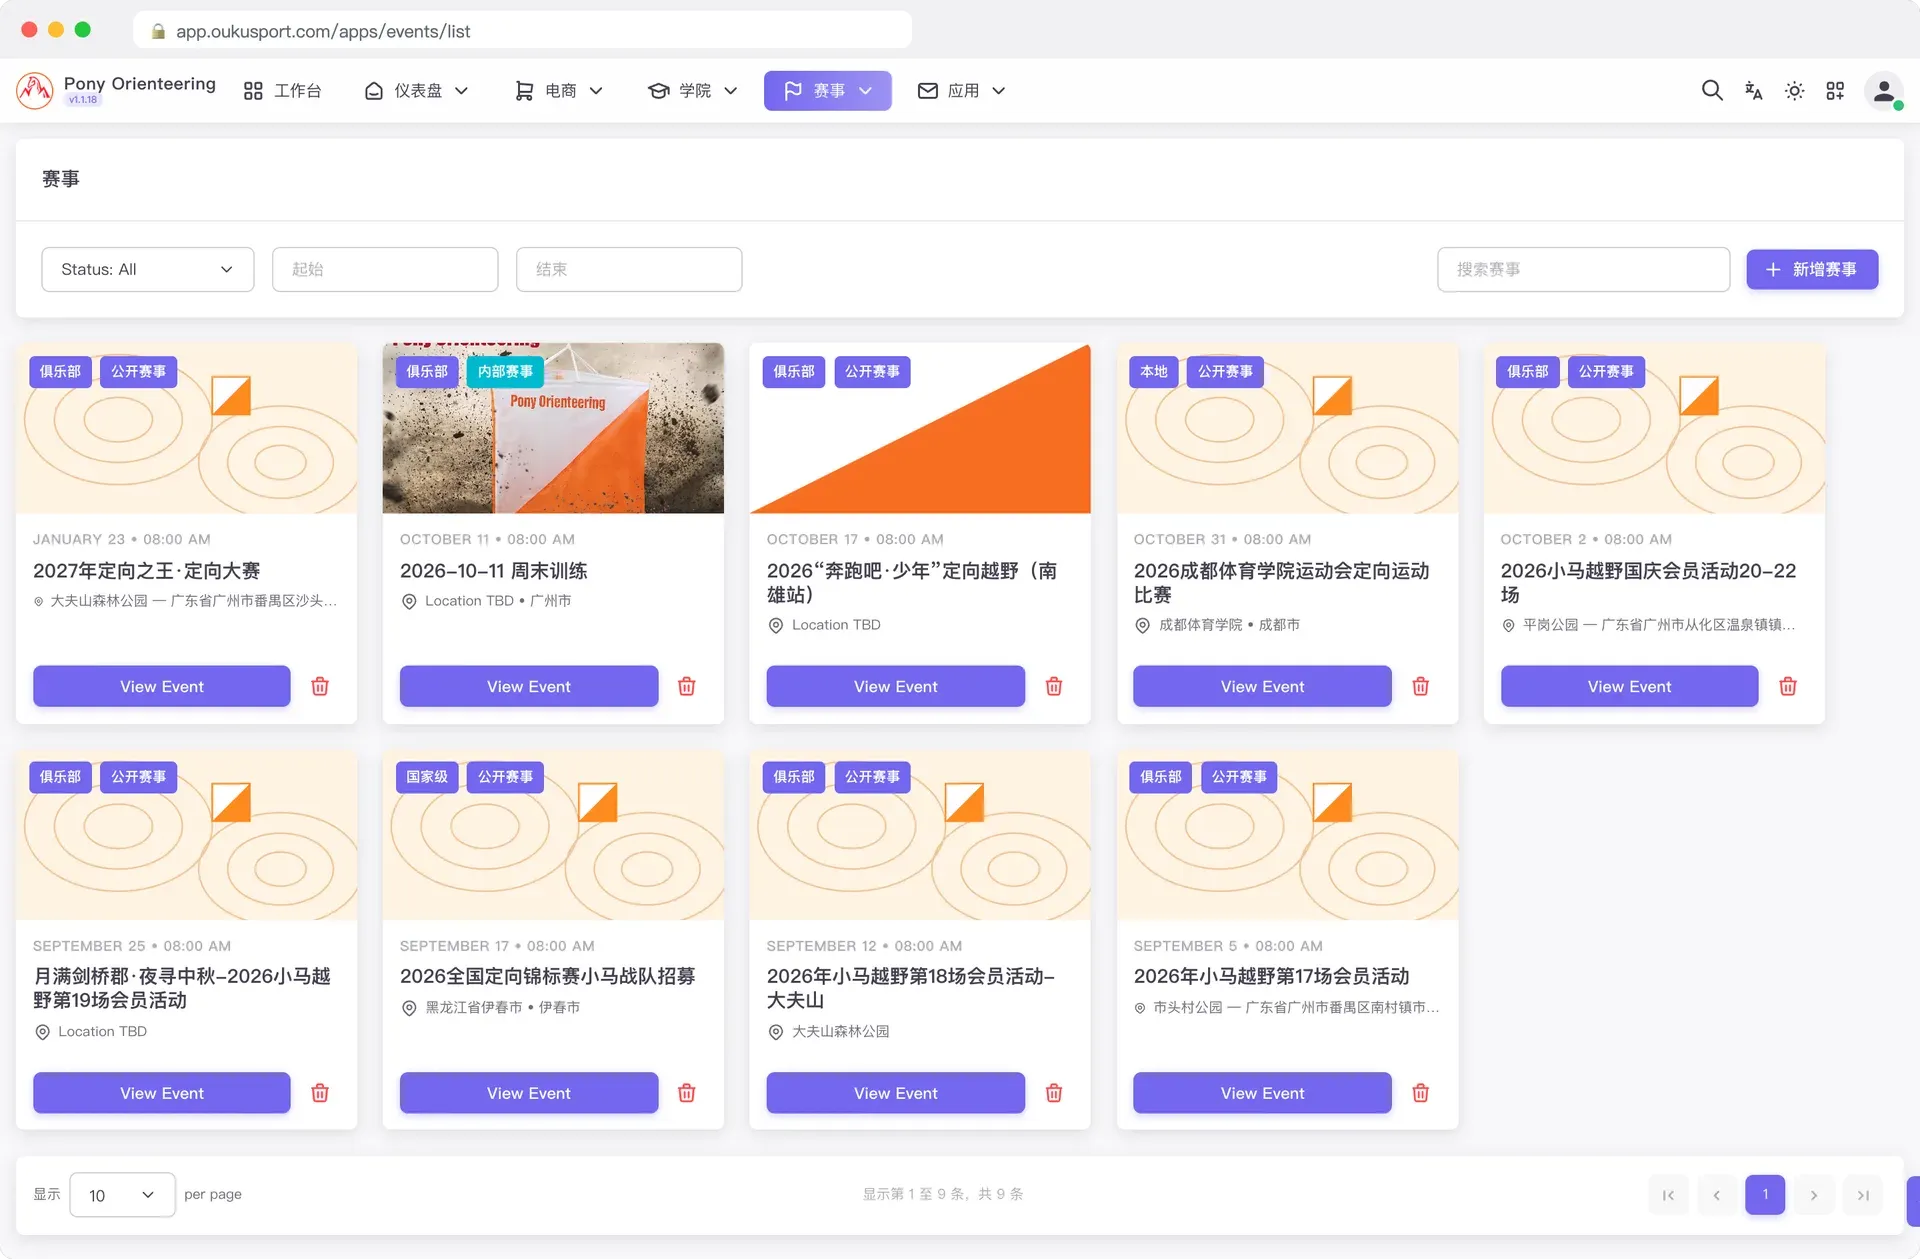This screenshot has width=1920, height=1259.
Task: Click the 起始 start date field
Action: pos(385,269)
